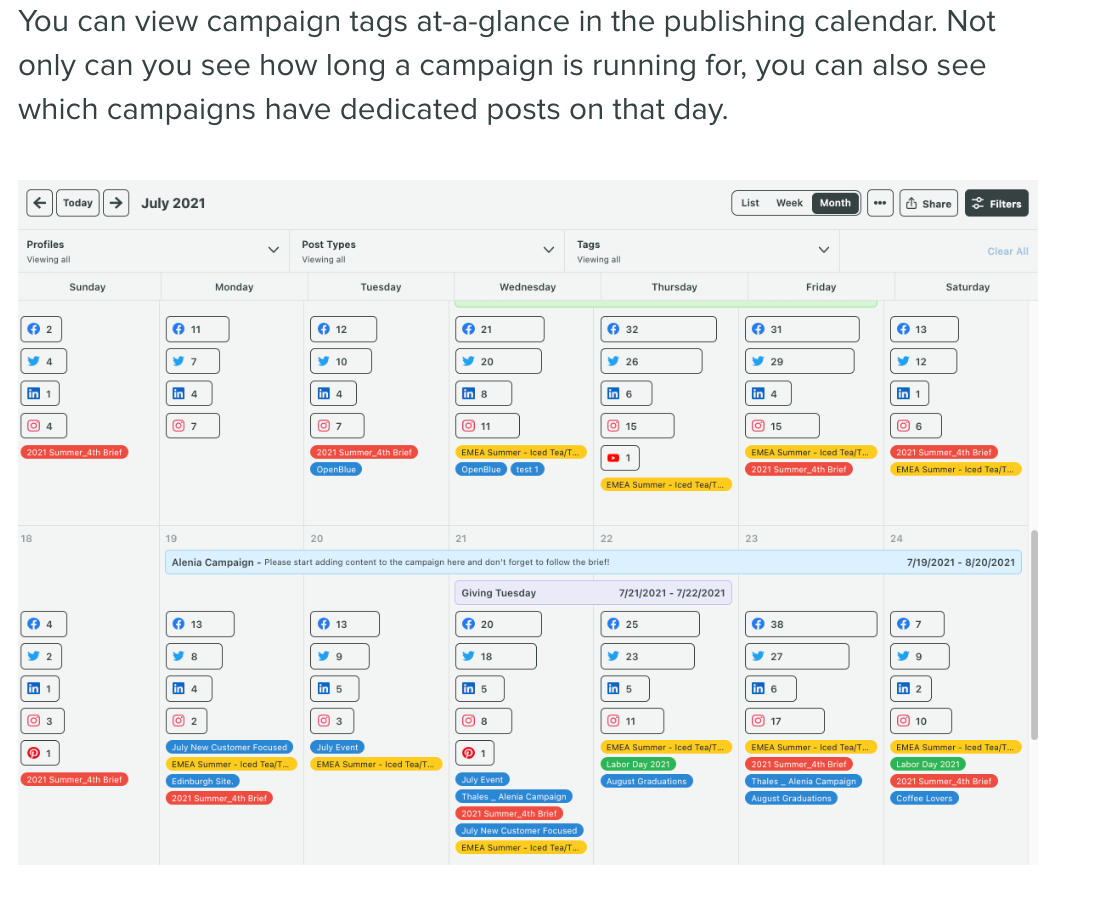
Task: Open Instagram posts with count 17
Action: [x=786, y=721]
